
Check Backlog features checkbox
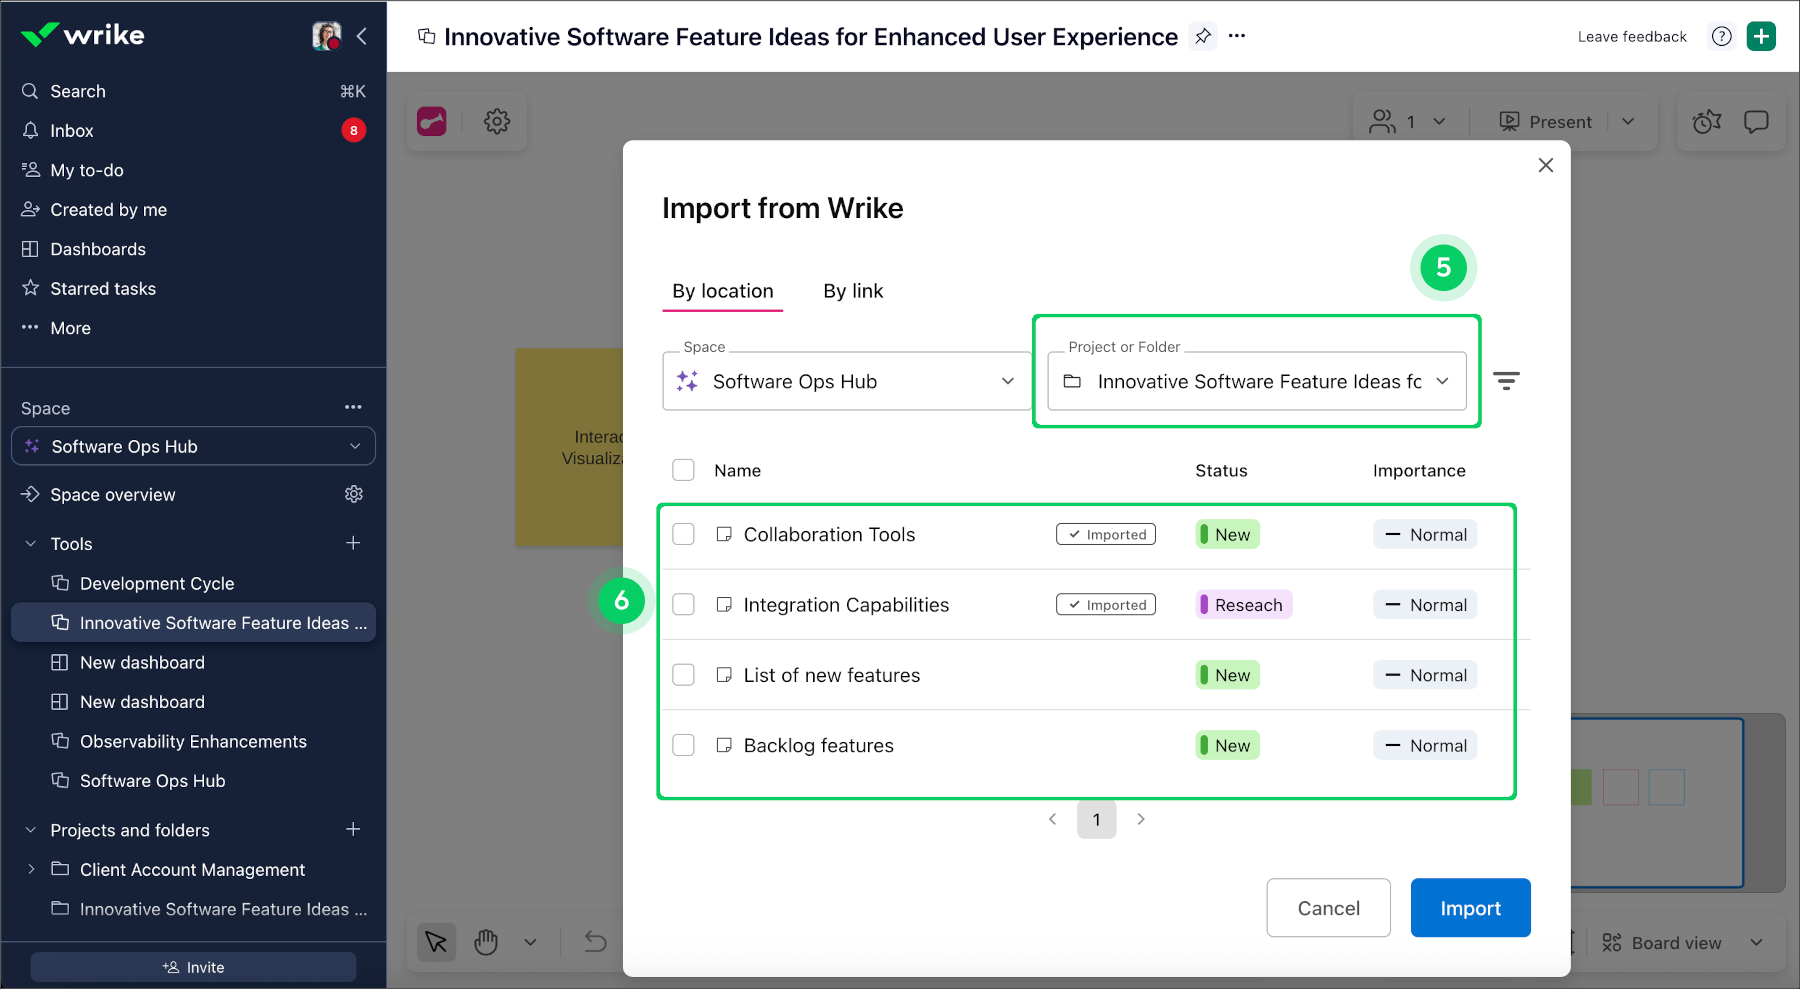[x=684, y=745]
